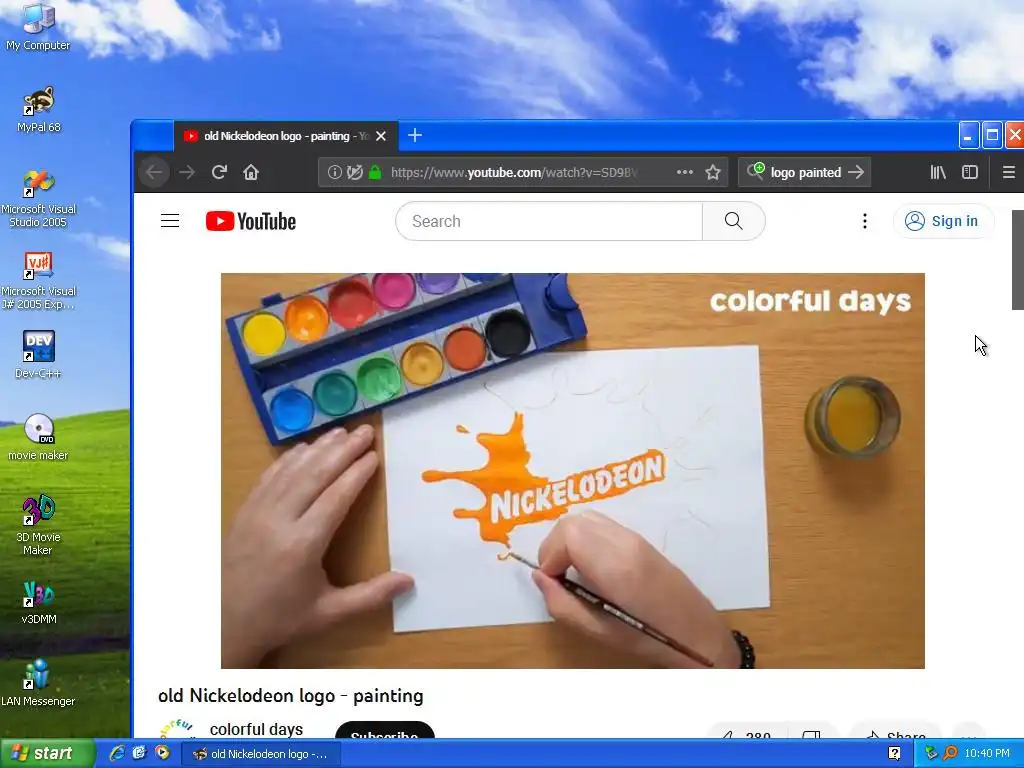Click the YouTube logo
Image resolution: width=1024 pixels, height=768 pixels.
(251, 221)
